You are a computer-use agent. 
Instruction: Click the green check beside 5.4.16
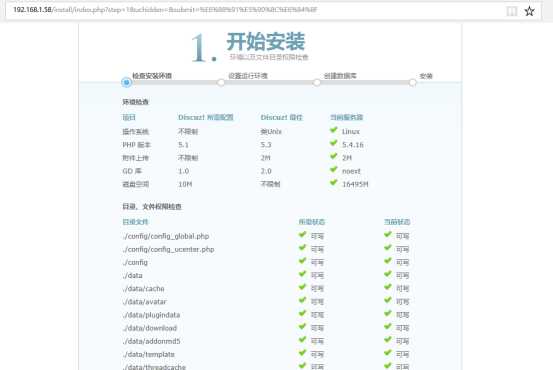pos(334,143)
